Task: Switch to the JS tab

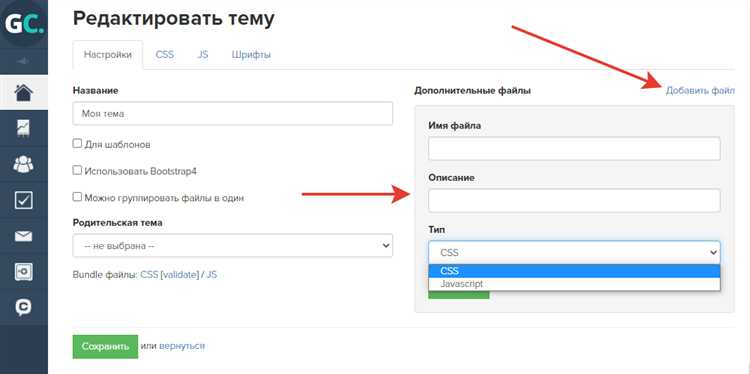Action: tap(203, 55)
